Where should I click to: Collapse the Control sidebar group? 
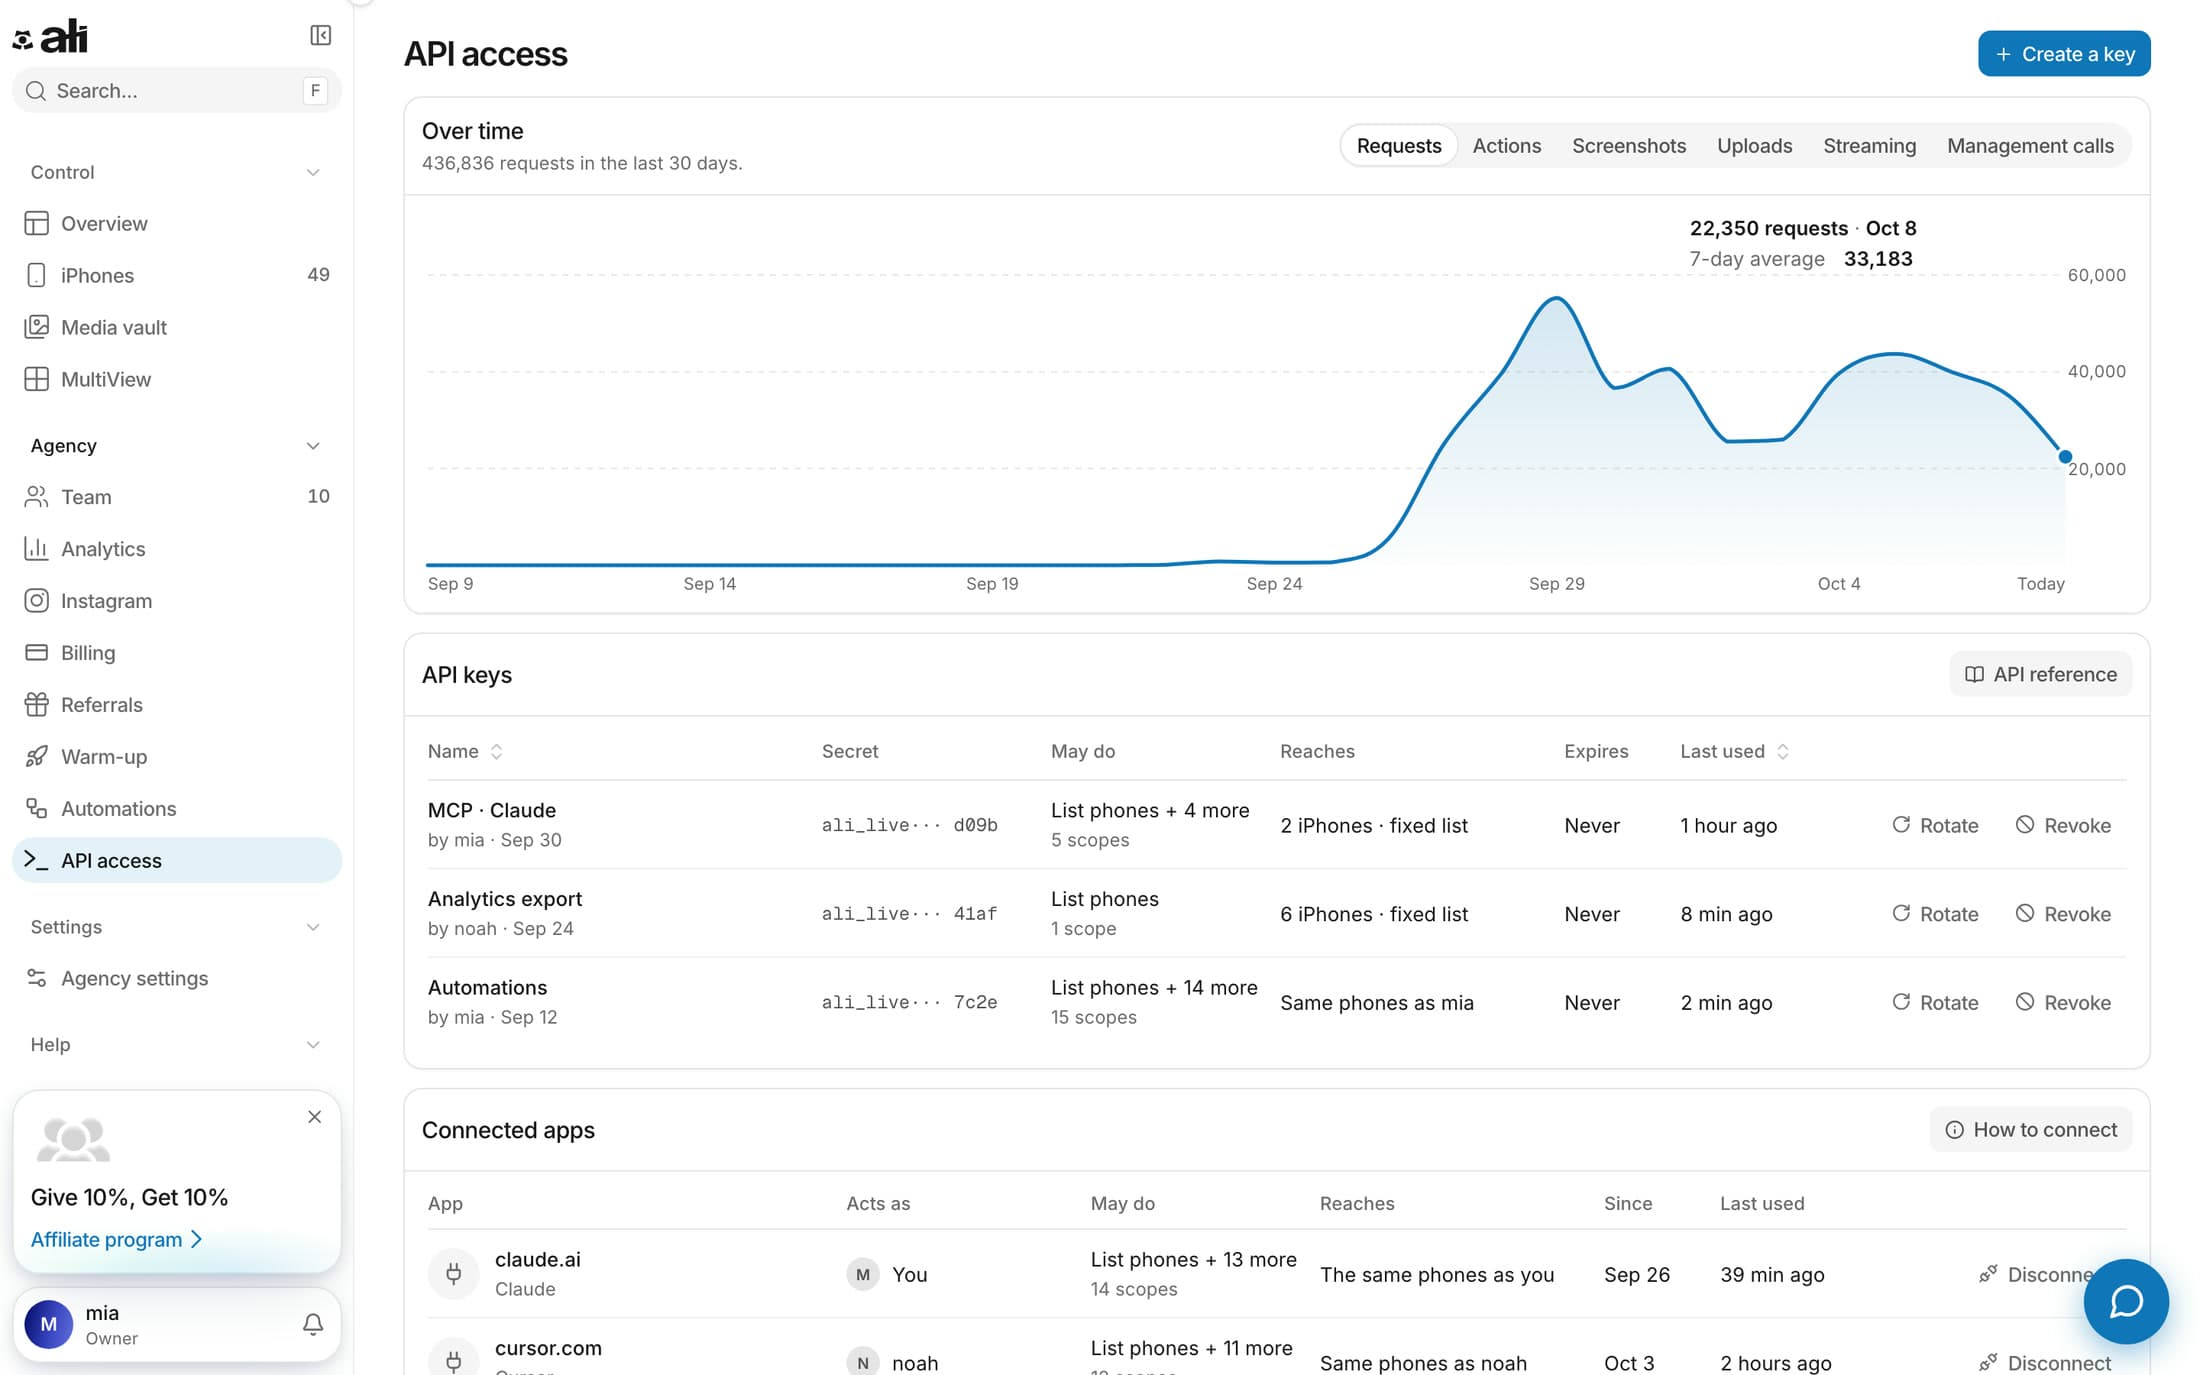[177, 172]
